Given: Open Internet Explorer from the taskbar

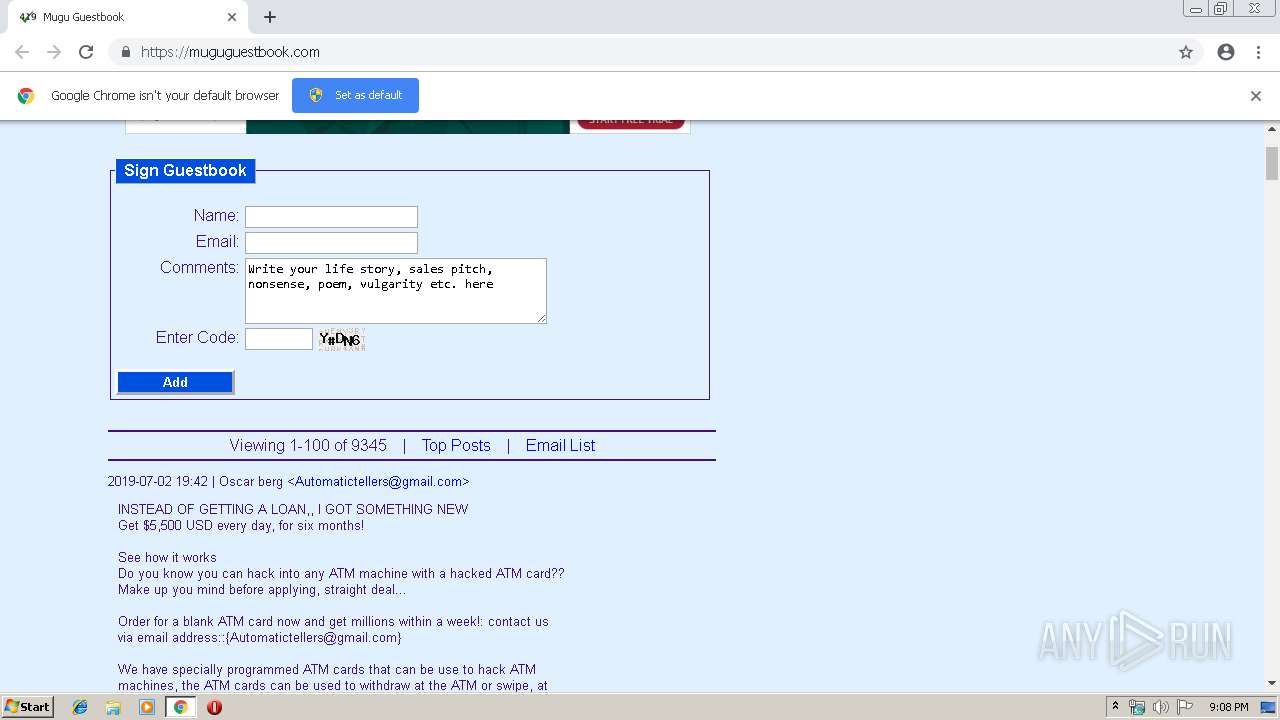Looking at the screenshot, I should pyautogui.click(x=80, y=707).
